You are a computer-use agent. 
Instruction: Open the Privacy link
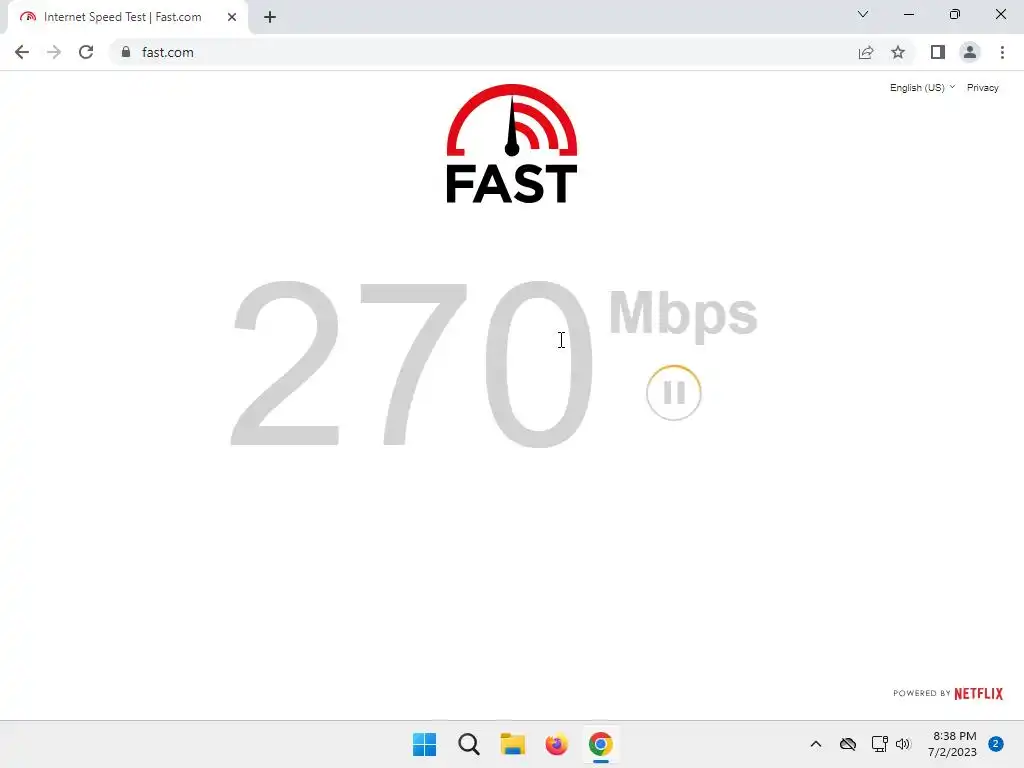[x=983, y=88]
